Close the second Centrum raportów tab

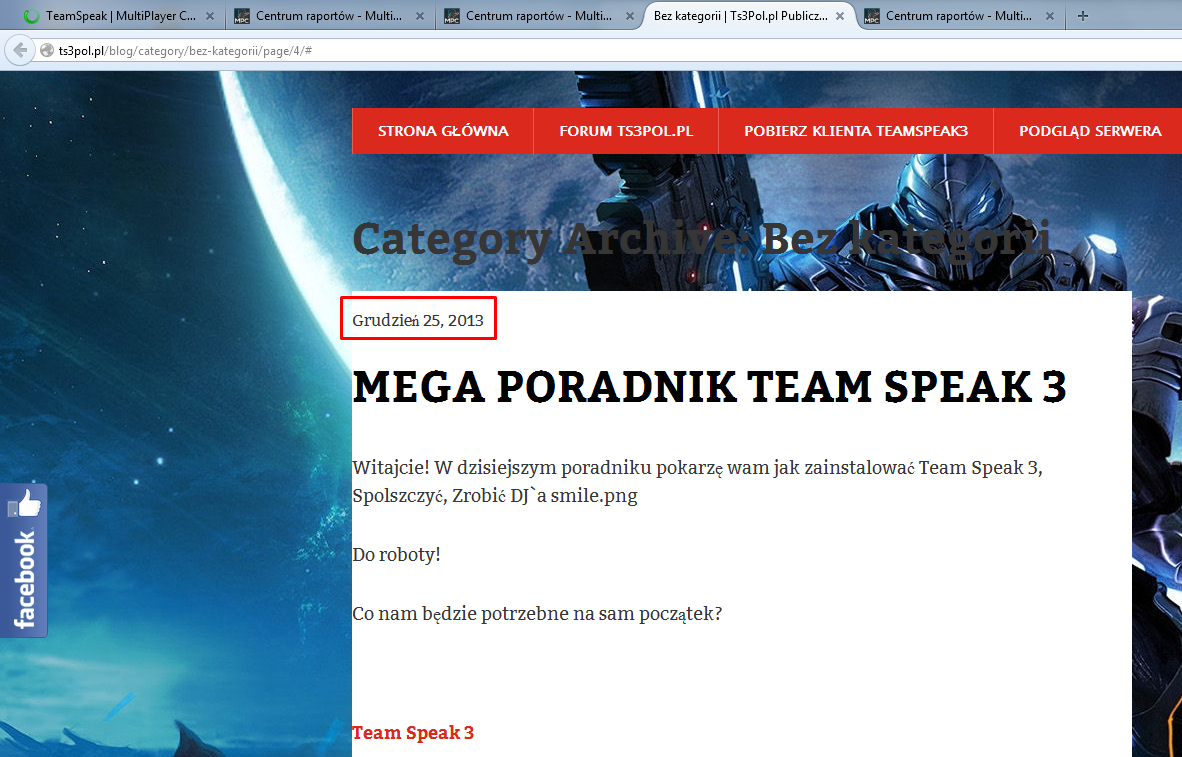pos(629,16)
